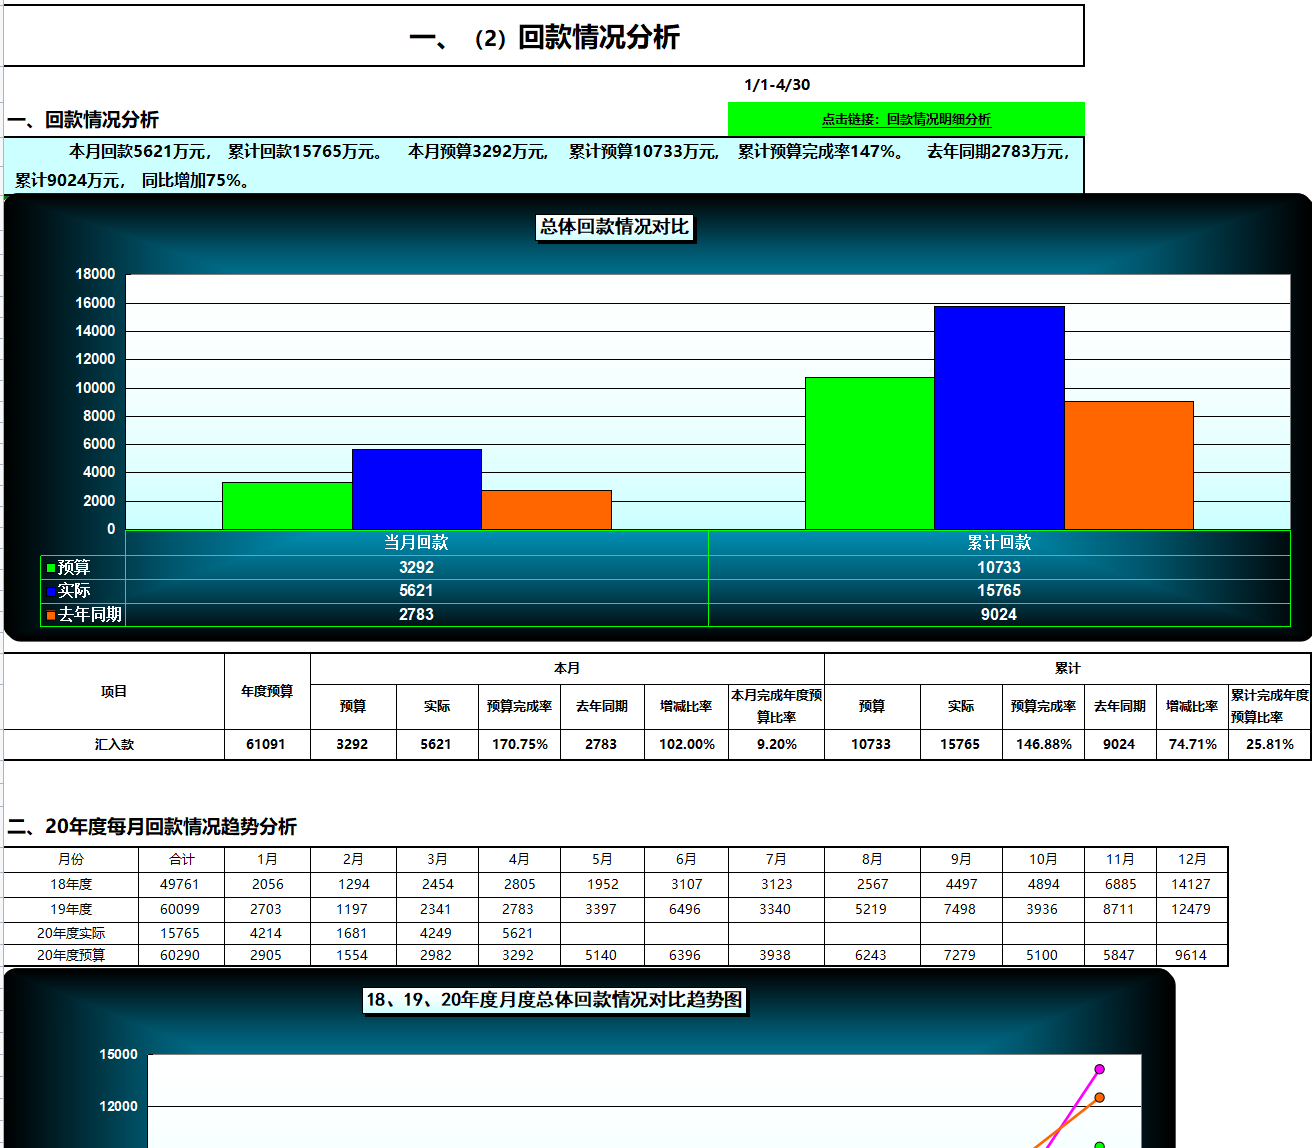Select the summary text starting 本月回款5621万元

pos(544,166)
